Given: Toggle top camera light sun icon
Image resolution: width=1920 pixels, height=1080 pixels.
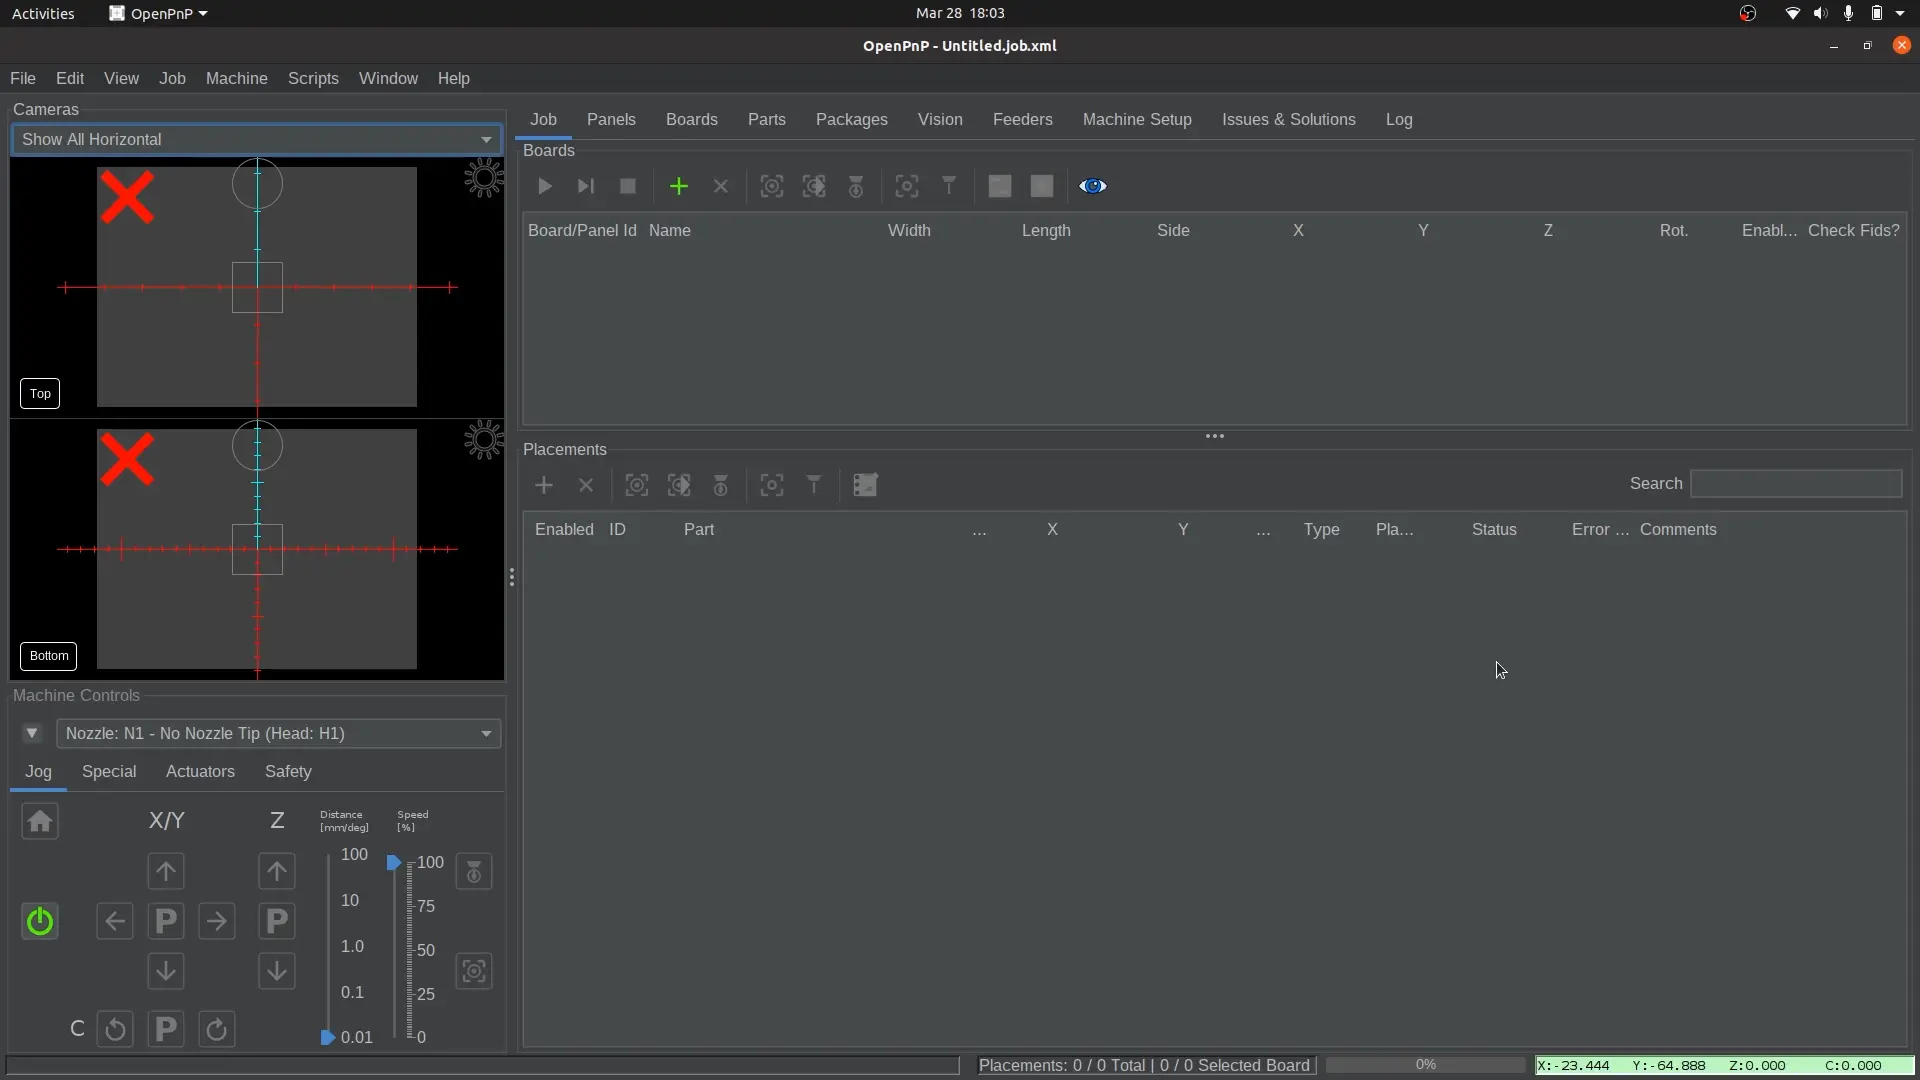Looking at the screenshot, I should [484, 179].
